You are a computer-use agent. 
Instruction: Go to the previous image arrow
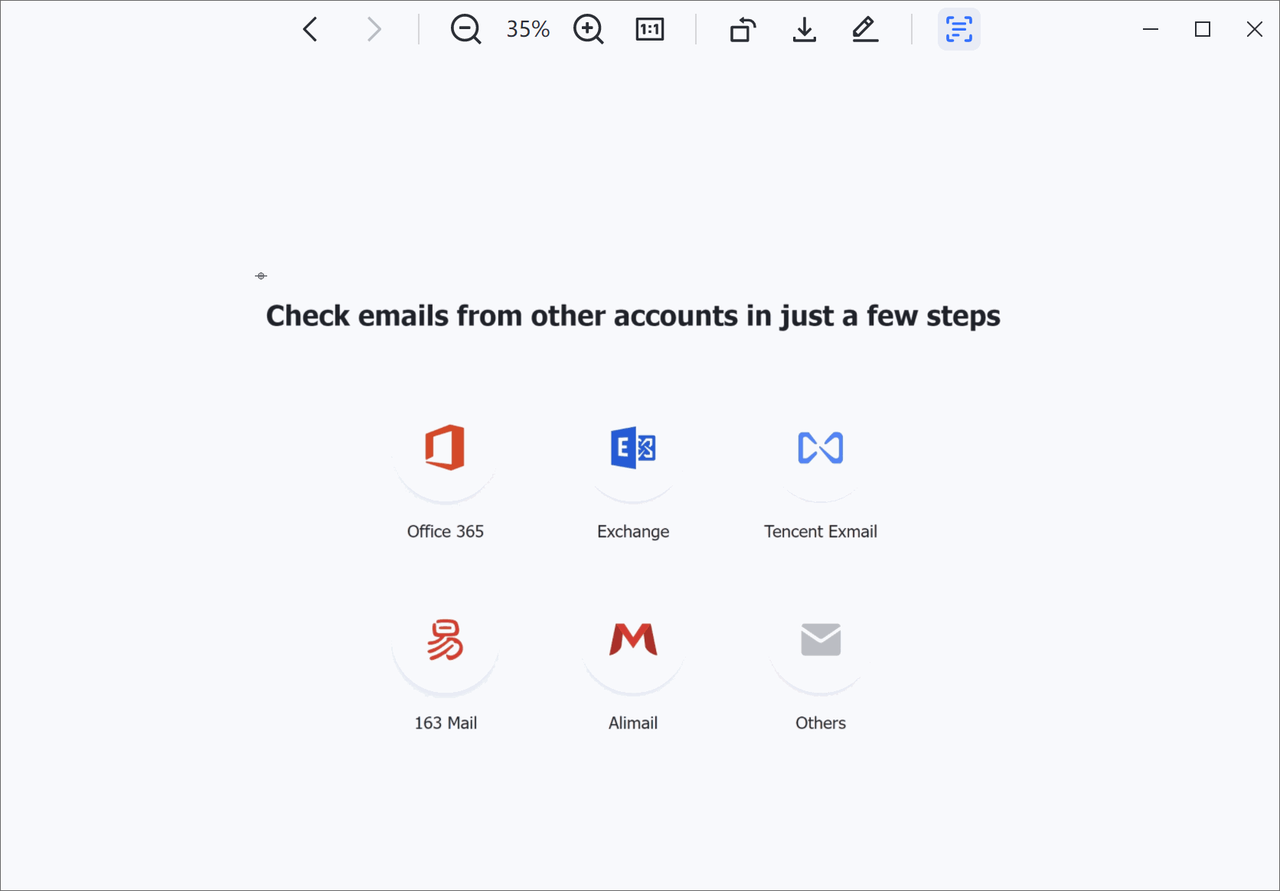tap(310, 30)
